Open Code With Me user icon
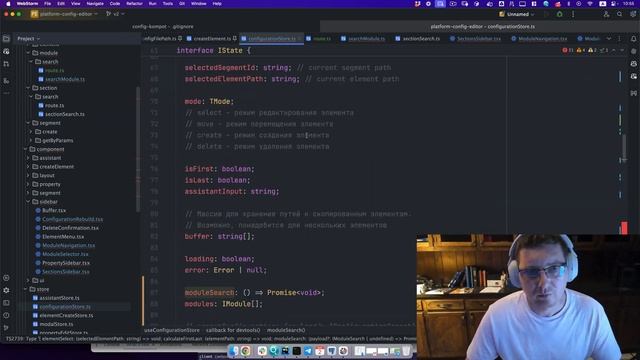This screenshot has width=640, height=360. pyautogui.click(x=606, y=14)
